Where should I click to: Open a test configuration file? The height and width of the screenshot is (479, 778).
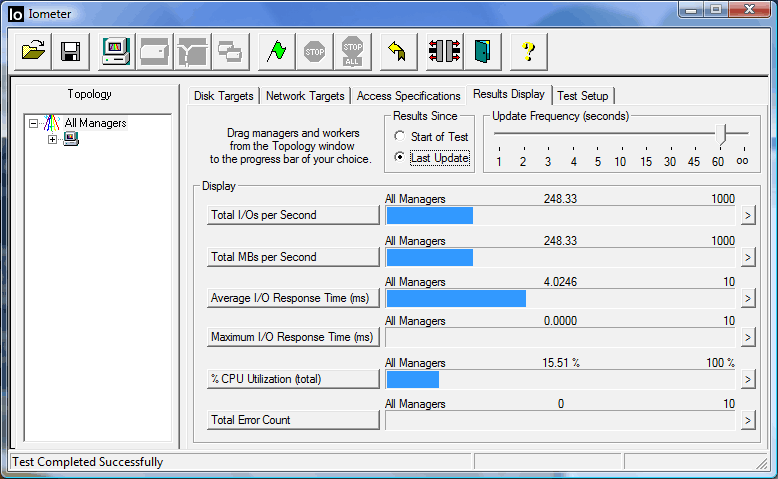[33, 51]
